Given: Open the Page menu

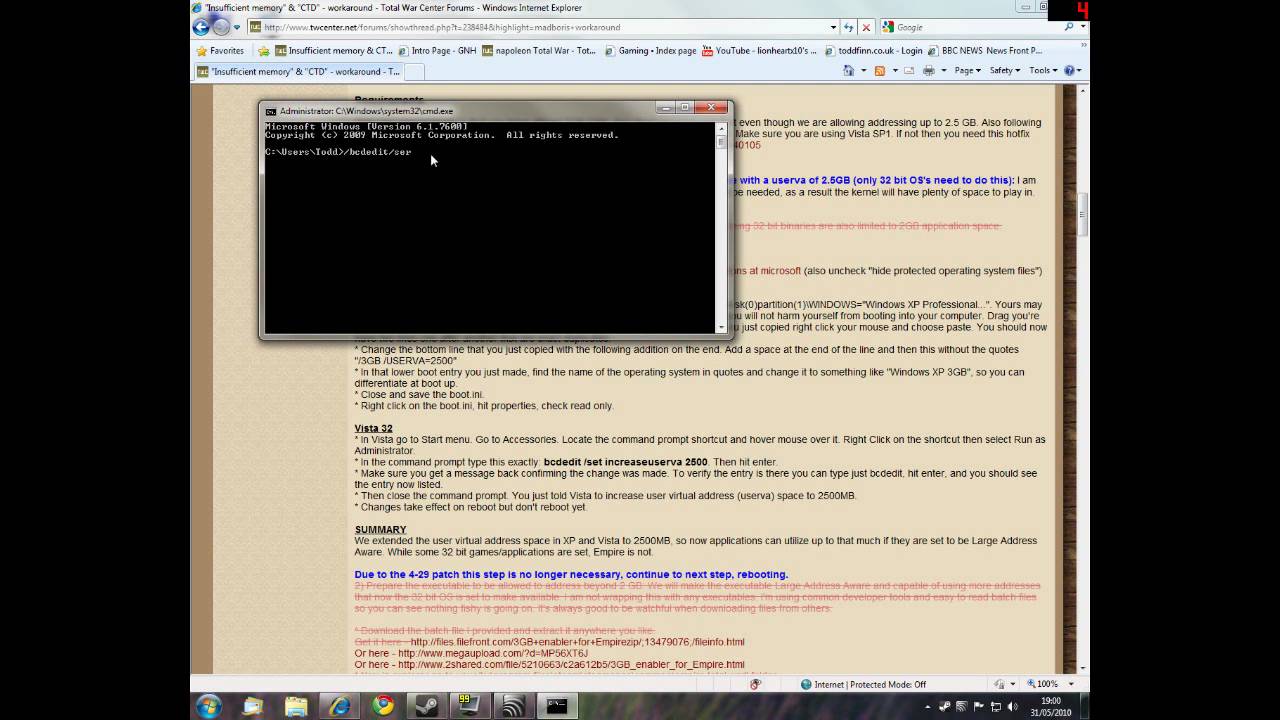Looking at the screenshot, I should (x=967, y=71).
